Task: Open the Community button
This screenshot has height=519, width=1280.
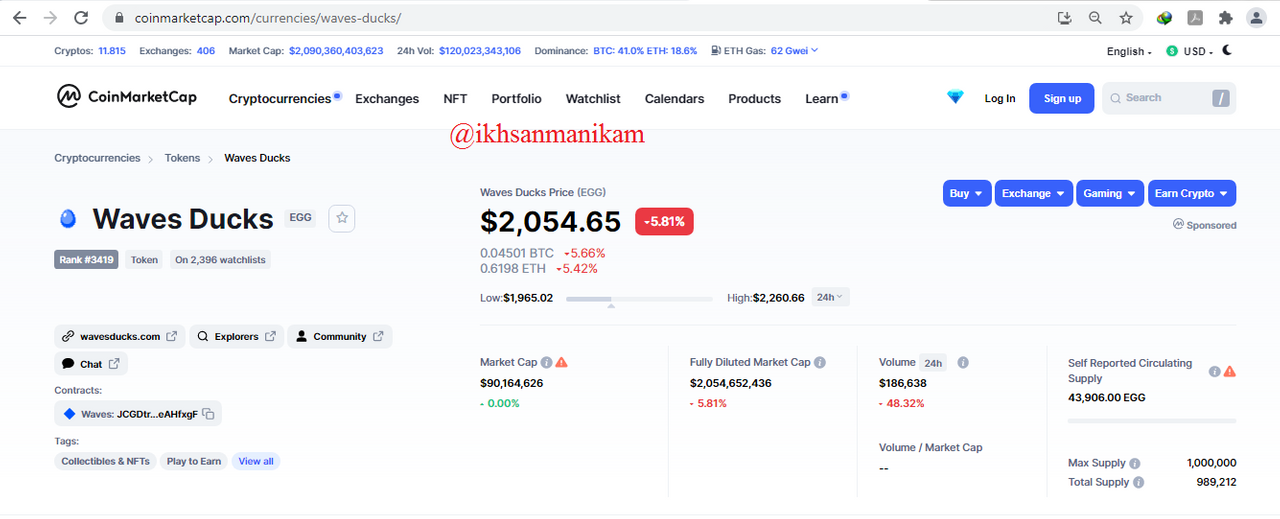Action: click(340, 336)
